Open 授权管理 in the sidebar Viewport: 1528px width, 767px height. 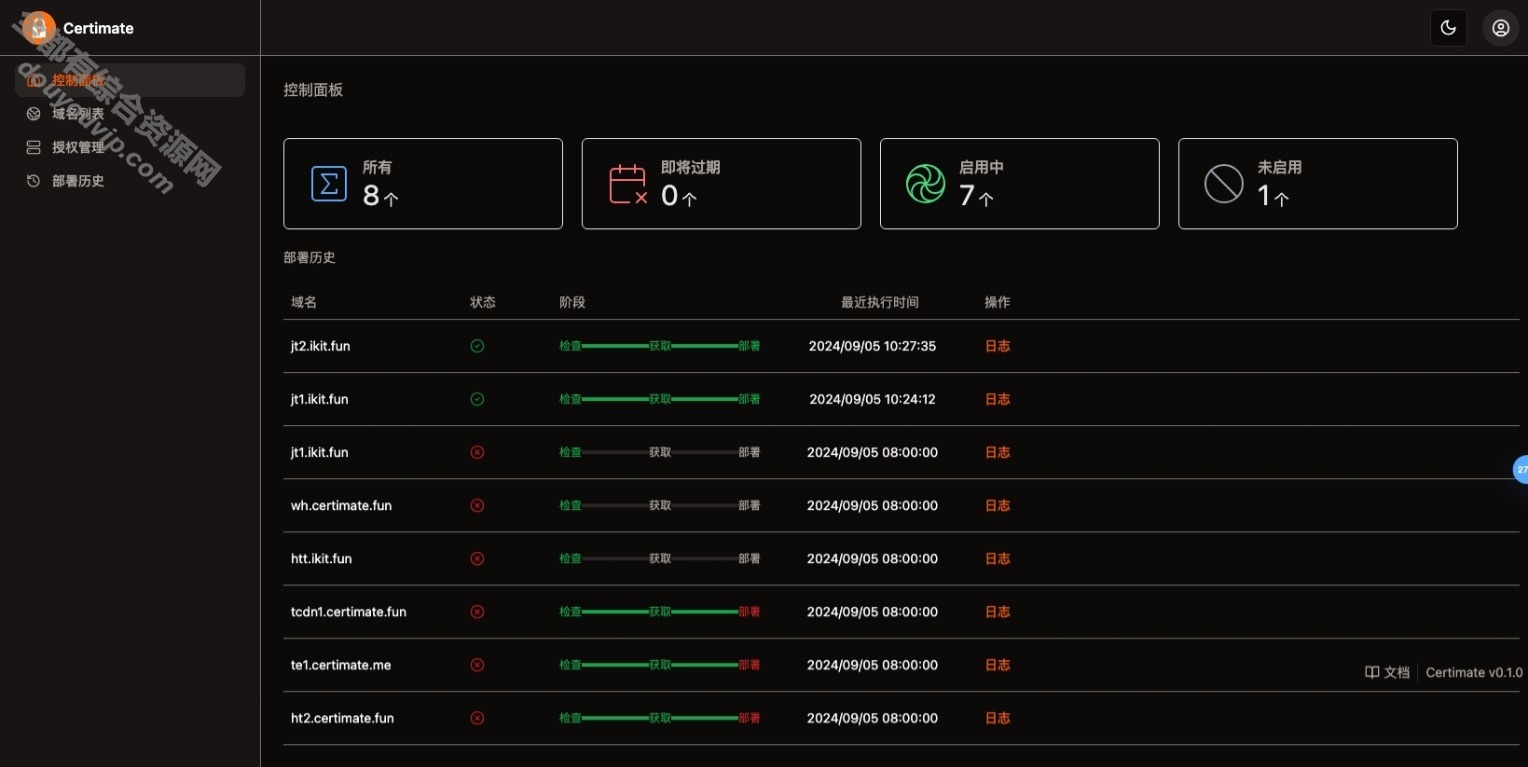[130, 147]
